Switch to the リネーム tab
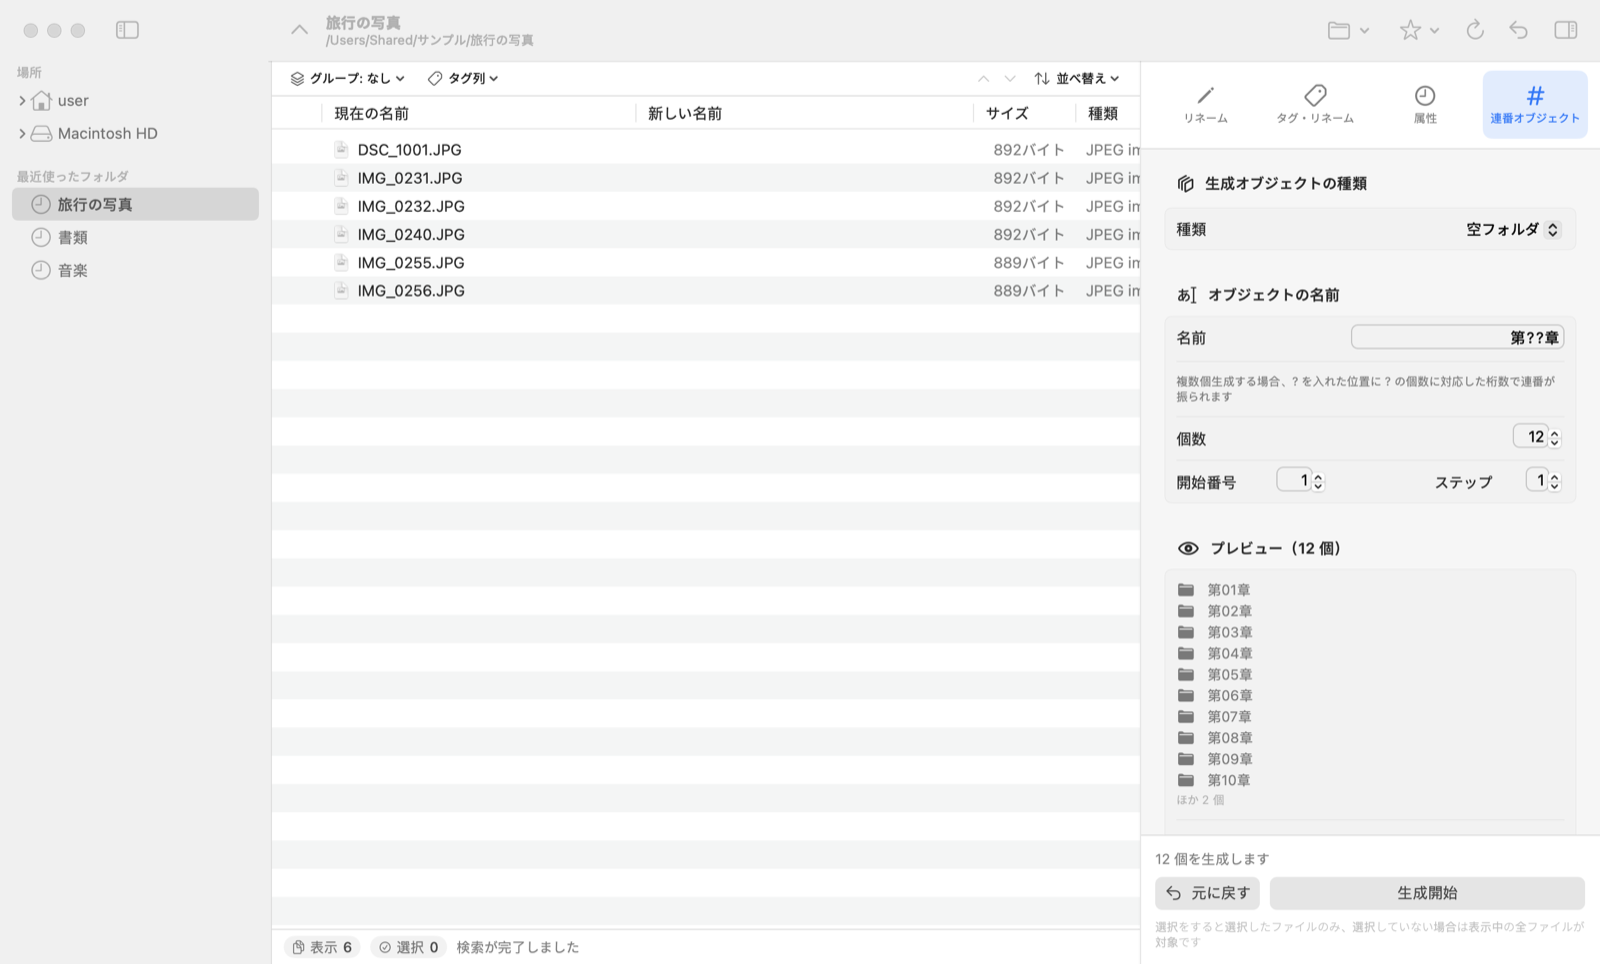 coord(1205,104)
